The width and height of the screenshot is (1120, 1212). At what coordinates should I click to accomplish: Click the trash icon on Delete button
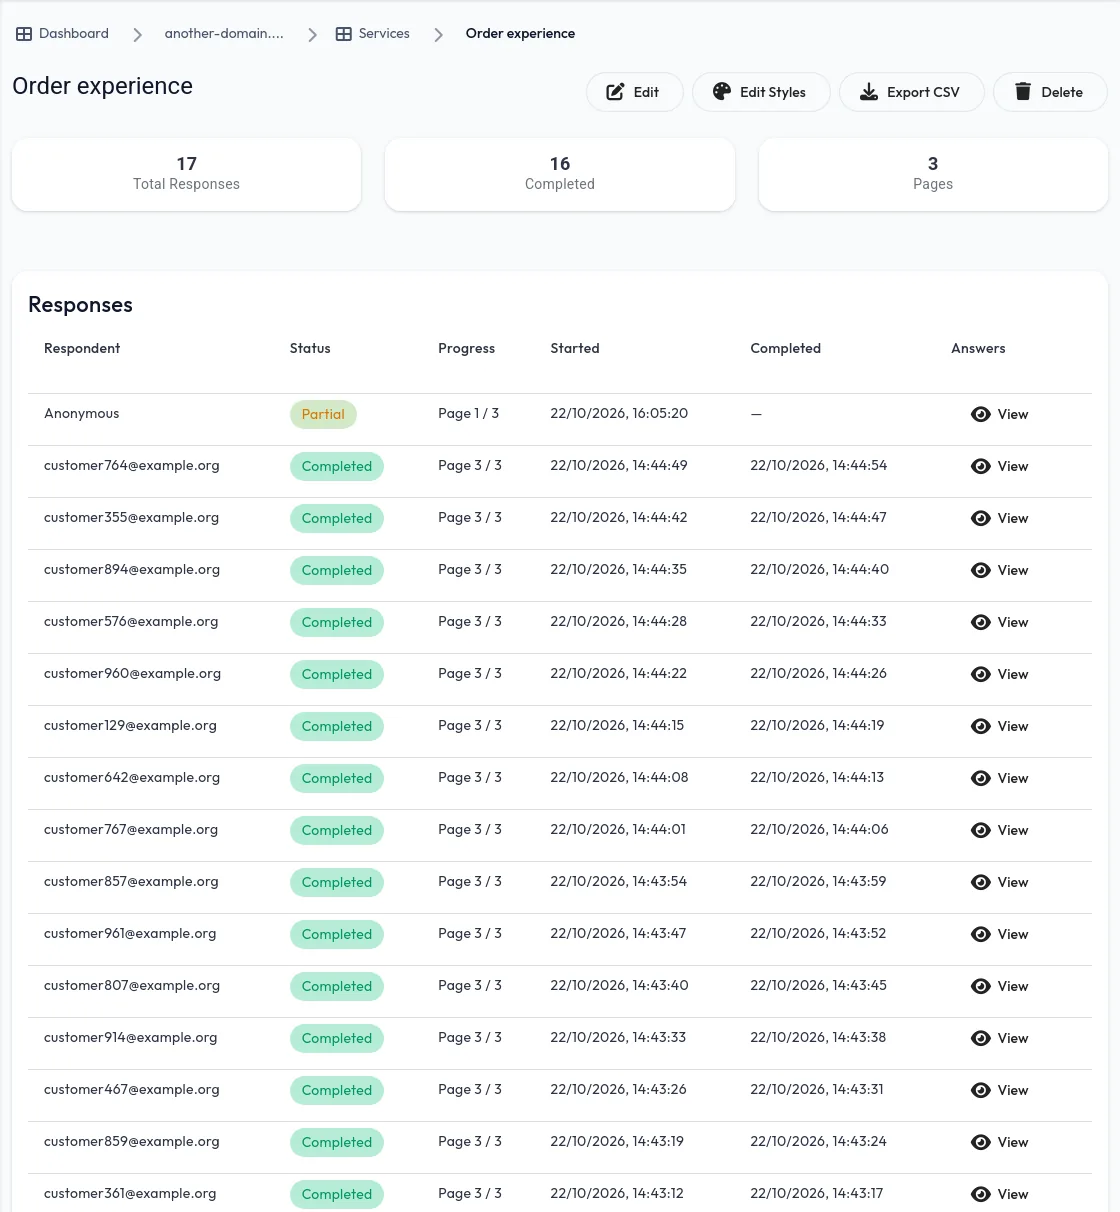[x=1022, y=92]
